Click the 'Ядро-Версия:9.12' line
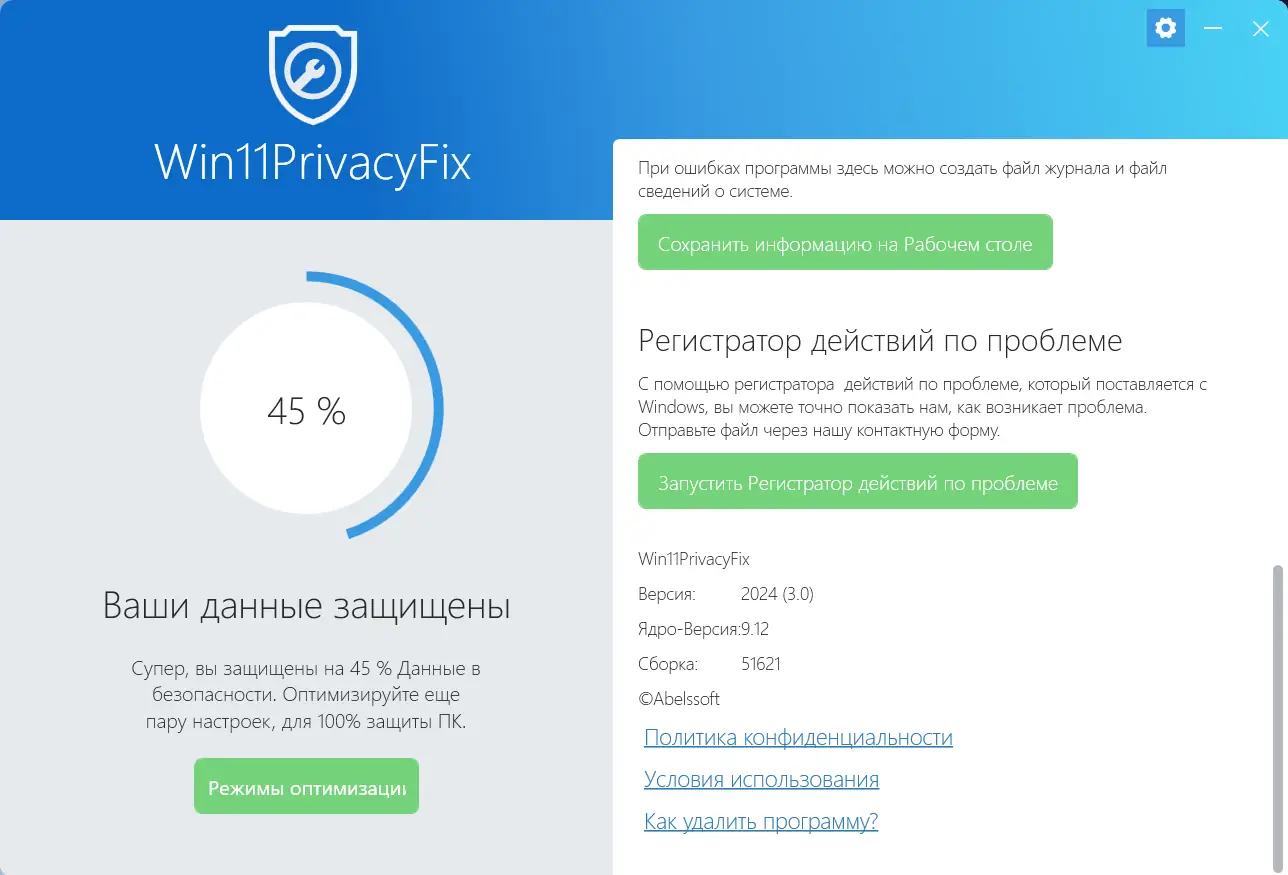The image size is (1288, 875). click(x=703, y=629)
